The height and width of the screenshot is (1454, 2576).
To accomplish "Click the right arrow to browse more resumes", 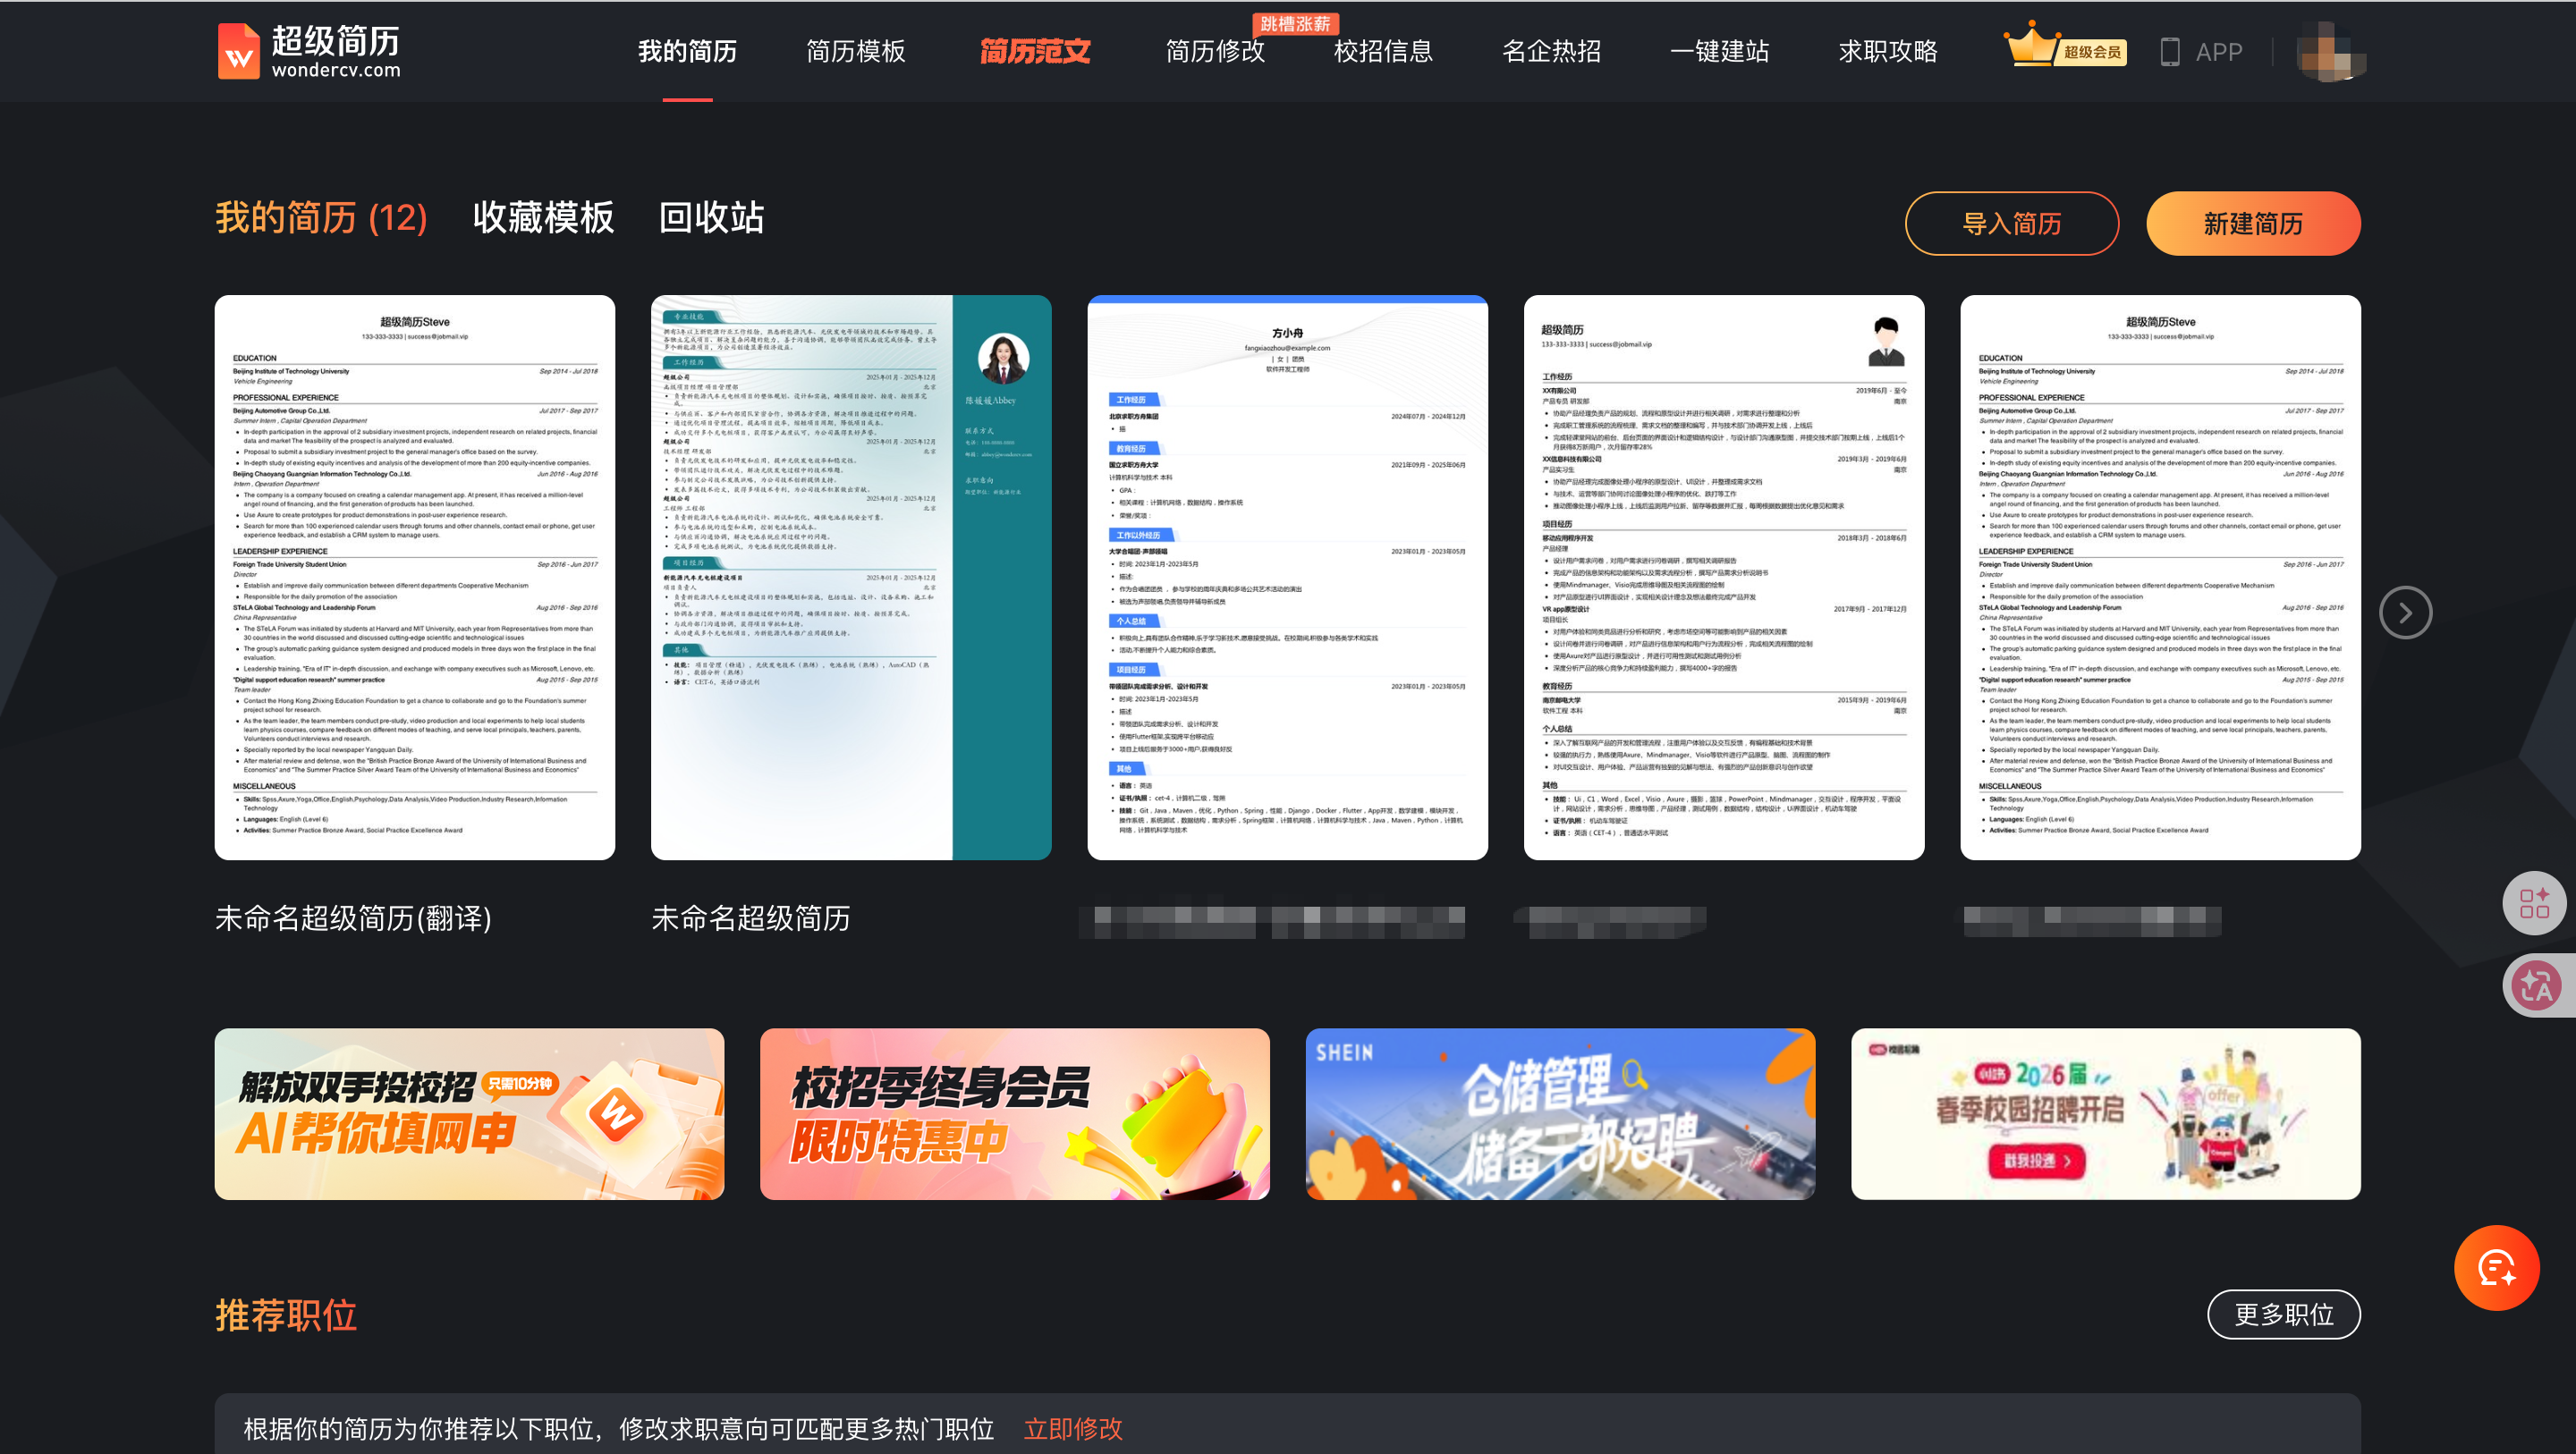I will click(2407, 612).
